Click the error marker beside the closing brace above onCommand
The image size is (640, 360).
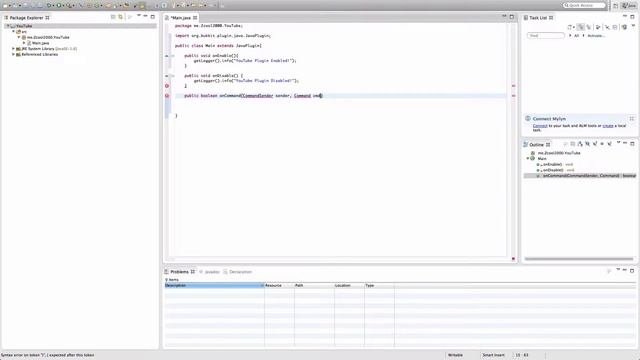click(167, 86)
